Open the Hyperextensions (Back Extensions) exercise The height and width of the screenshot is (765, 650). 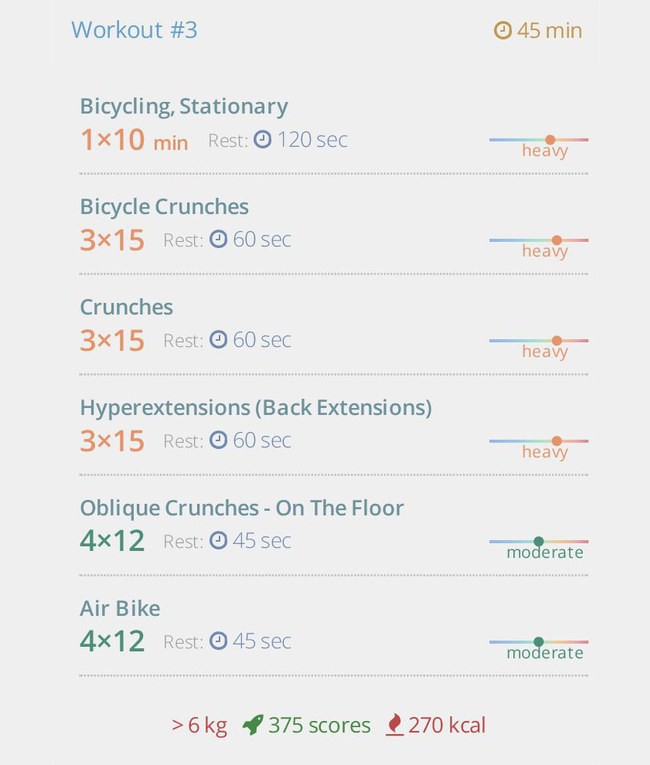point(256,408)
